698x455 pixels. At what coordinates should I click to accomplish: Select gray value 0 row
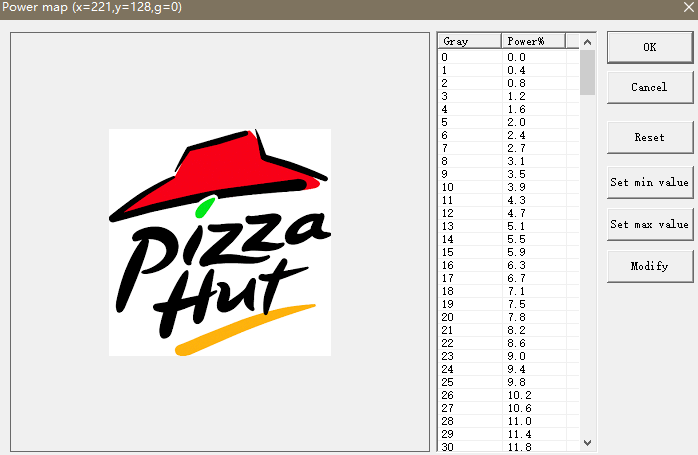click(509, 57)
